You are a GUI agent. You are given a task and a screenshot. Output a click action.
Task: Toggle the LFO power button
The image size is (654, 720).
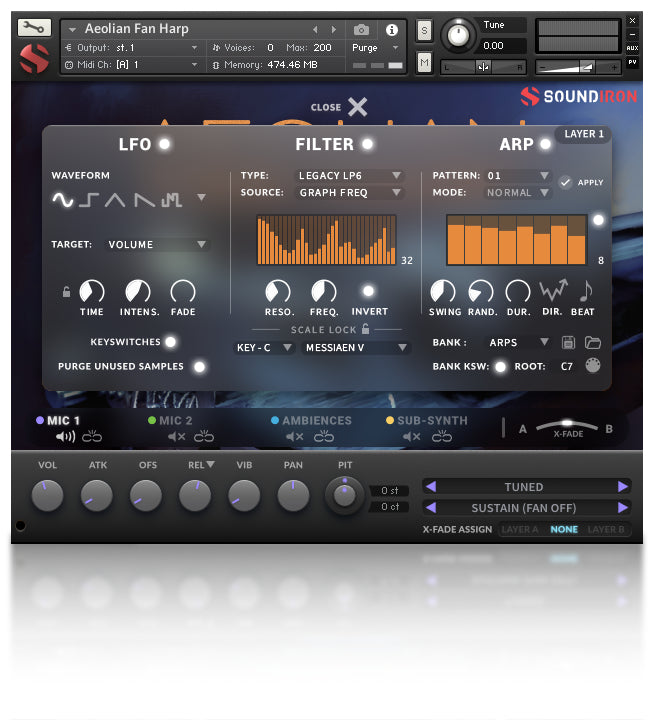164,144
